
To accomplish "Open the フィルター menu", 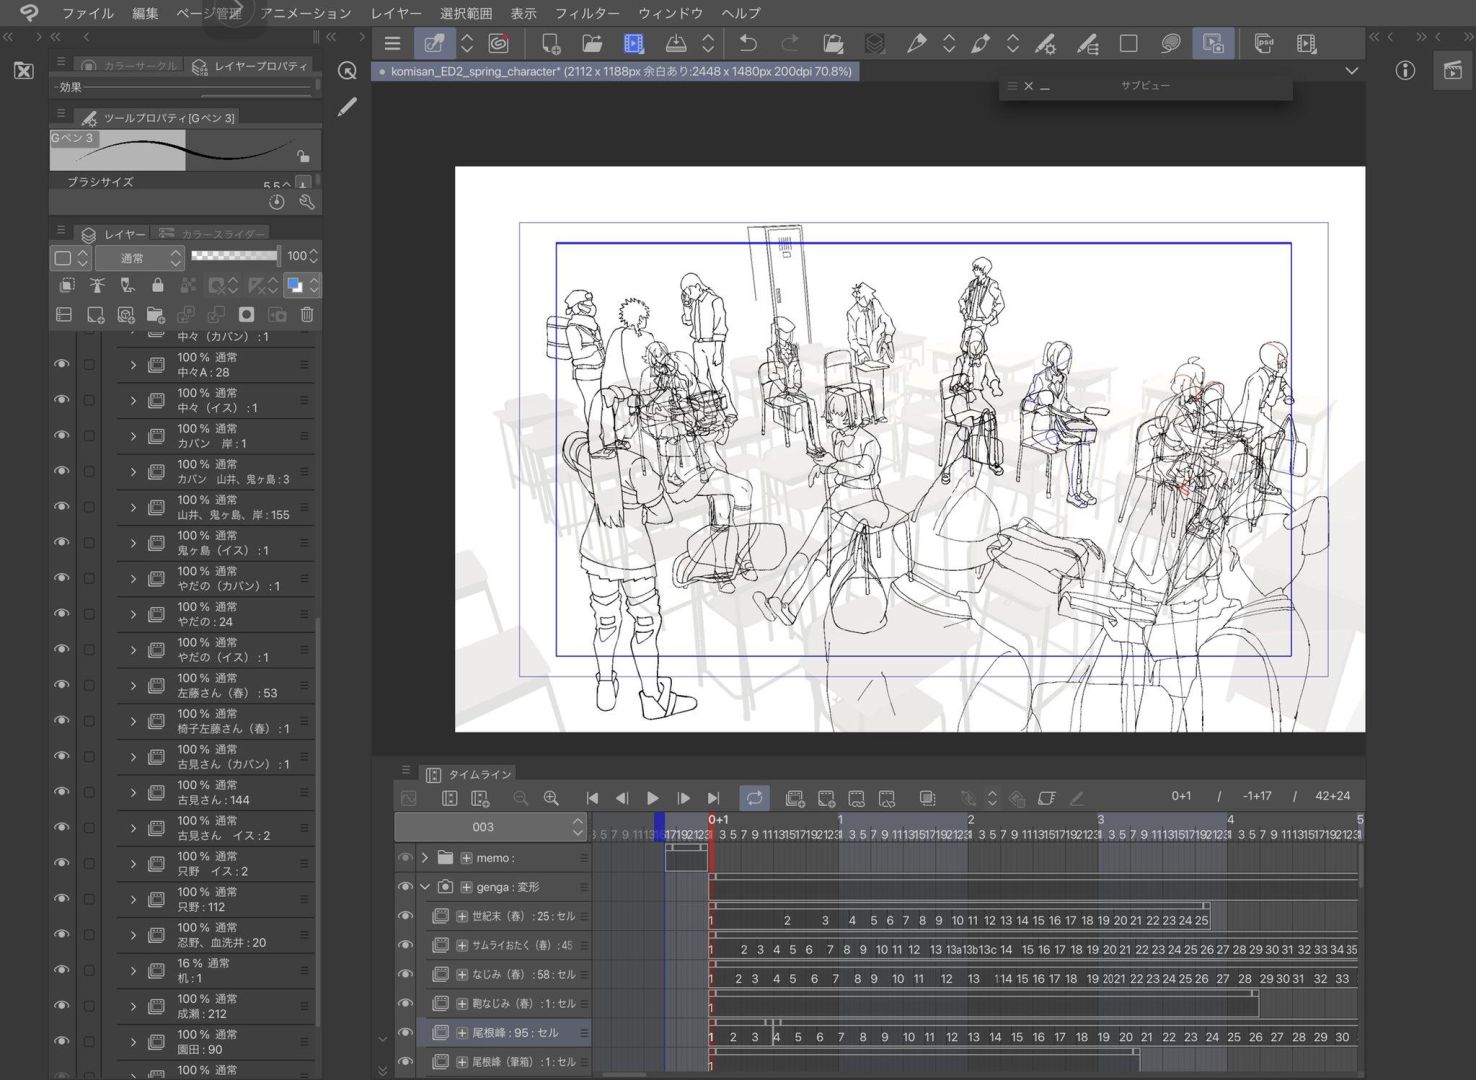I will click(x=587, y=13).
